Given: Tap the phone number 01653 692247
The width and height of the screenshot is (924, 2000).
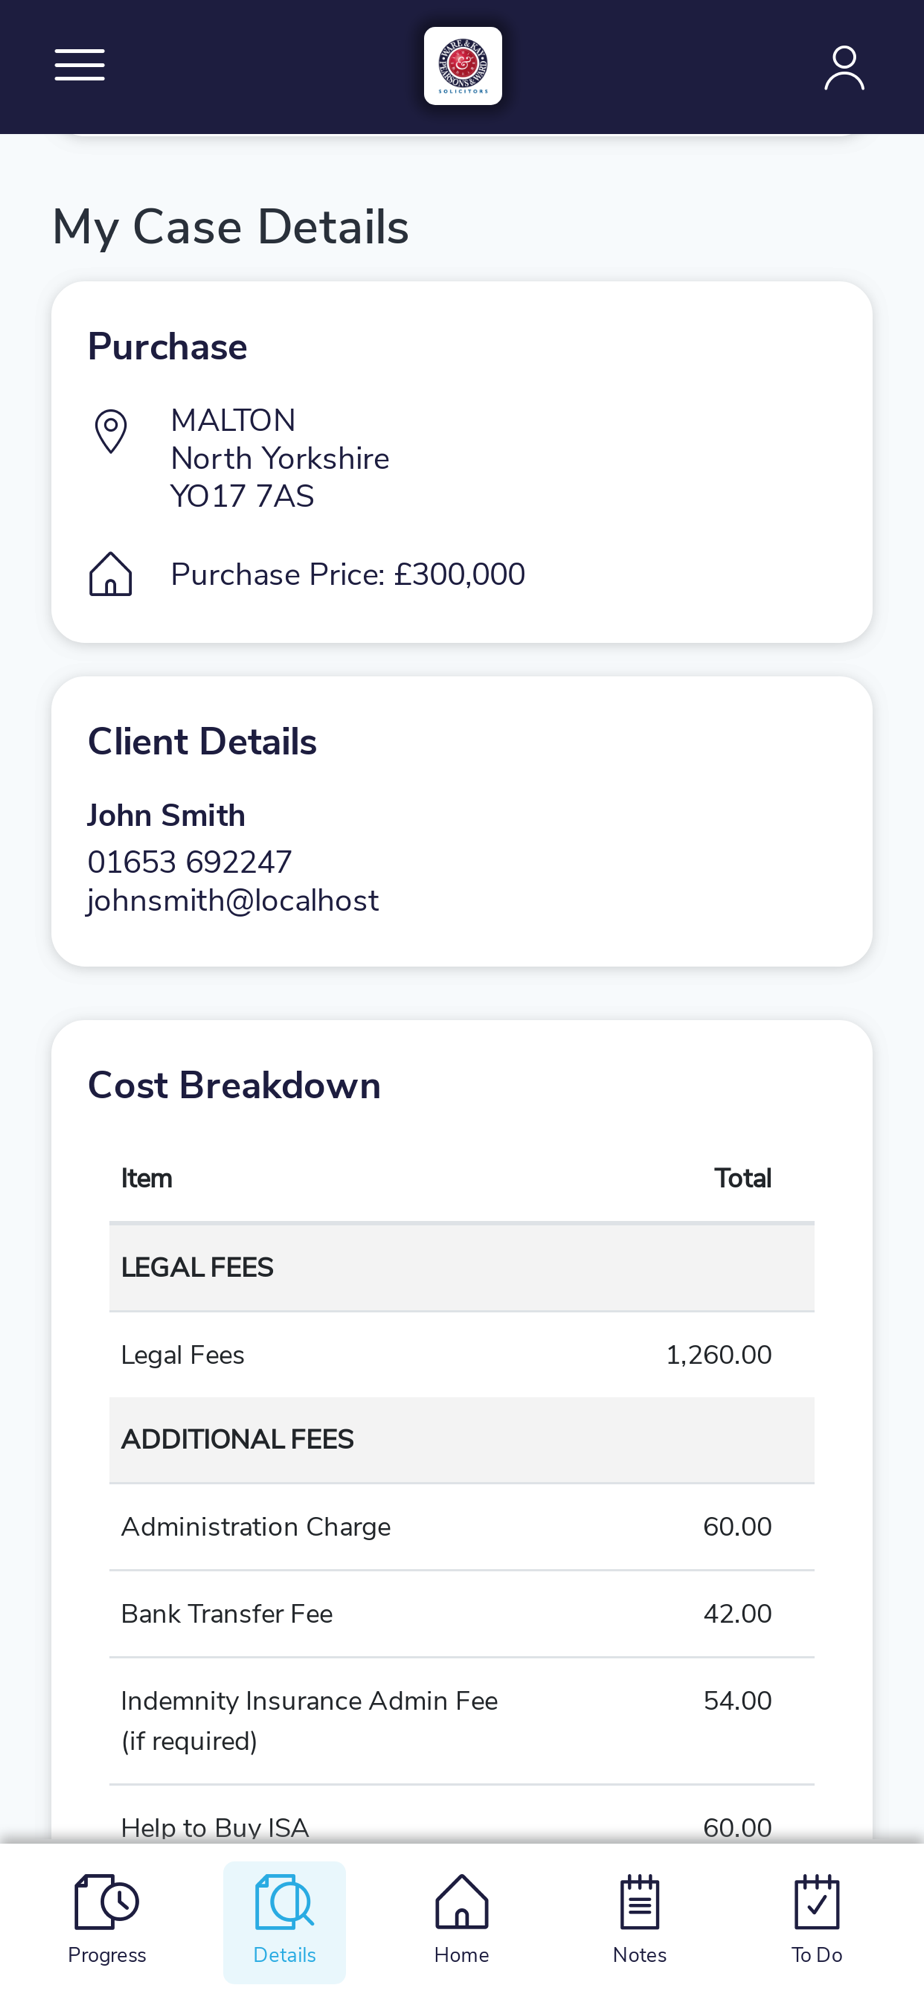Looking at the screenshot, I should (190, 862).
